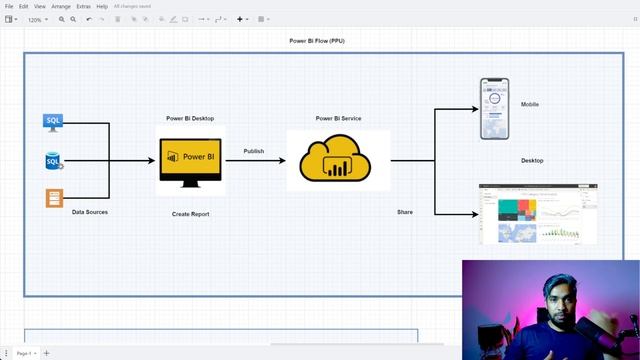The width and height of the screenshot is (640, 360).
Task: Click the line color pencil icon
Action: [x=173, y=19]
